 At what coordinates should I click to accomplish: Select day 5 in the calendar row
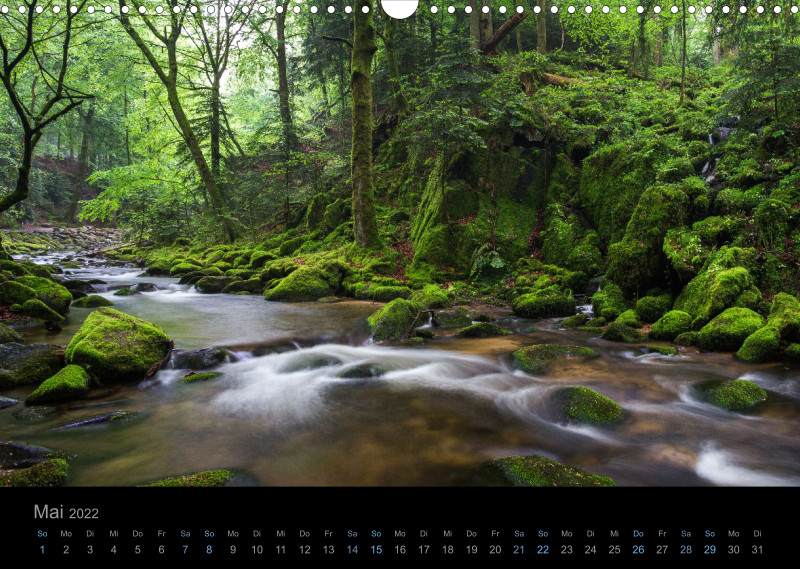[138, 550]
